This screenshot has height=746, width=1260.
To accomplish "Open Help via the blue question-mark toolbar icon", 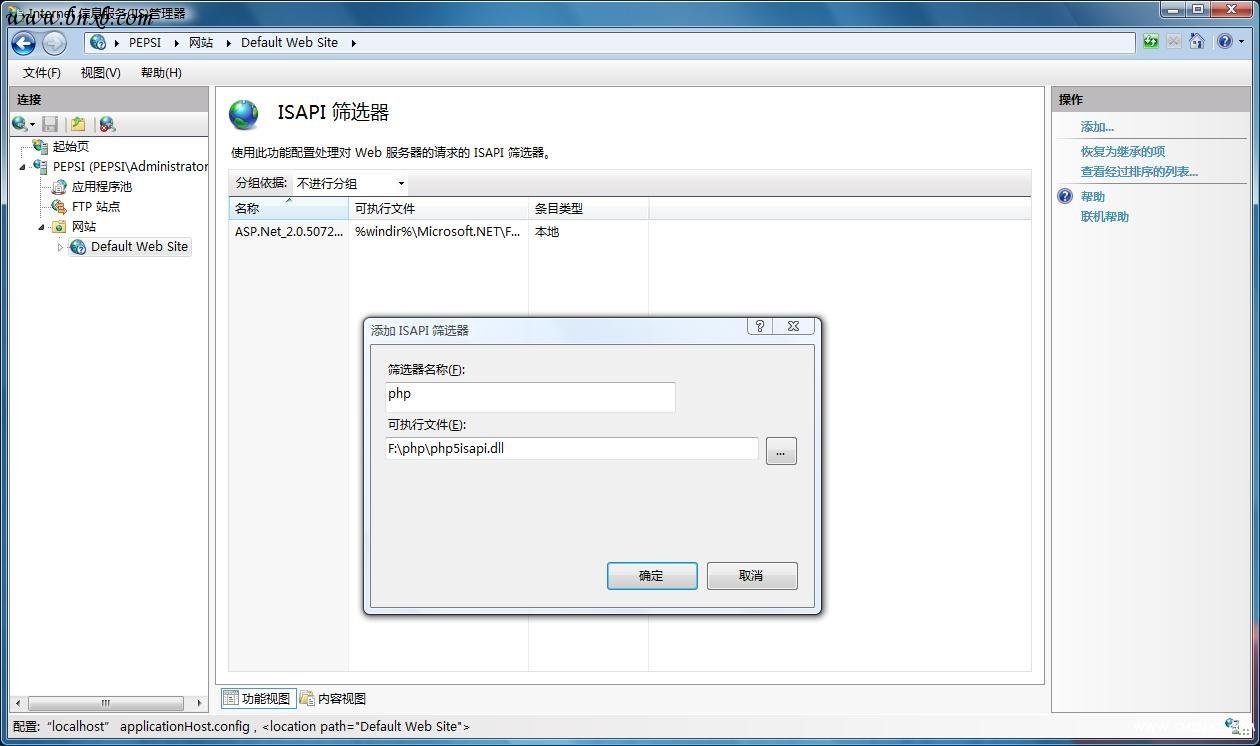I will (x=1225, y=41).
